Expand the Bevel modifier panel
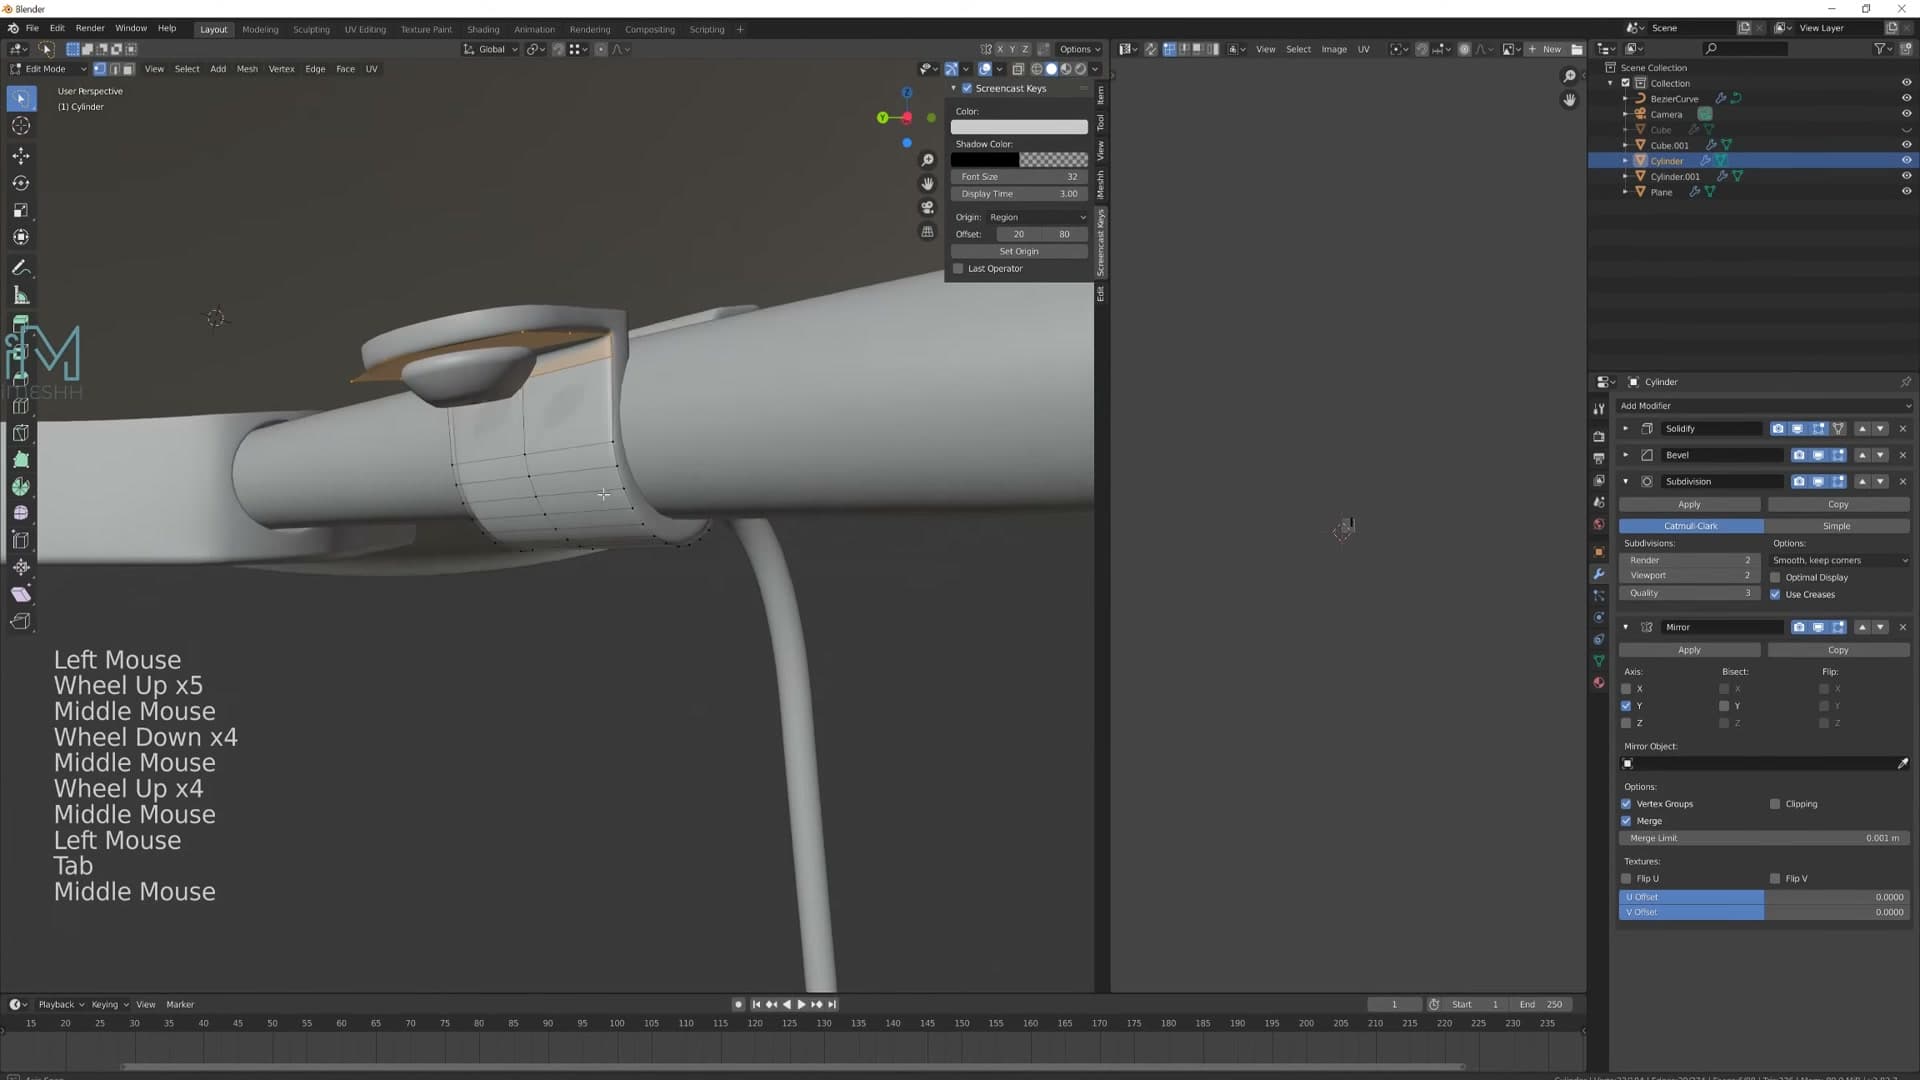Viewport: 1920px width, 1080px height. tap(1625, 455)
